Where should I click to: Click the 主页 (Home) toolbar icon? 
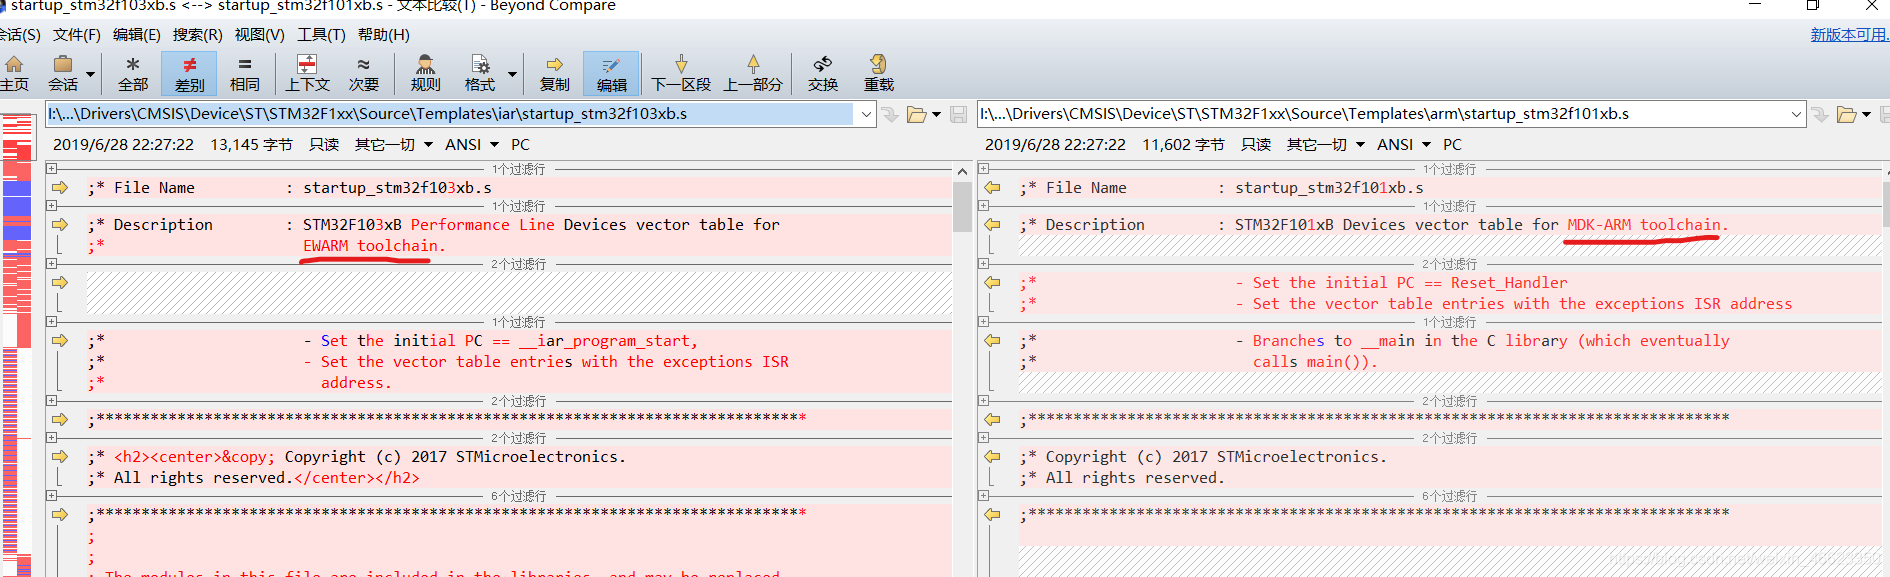point(14,73)
